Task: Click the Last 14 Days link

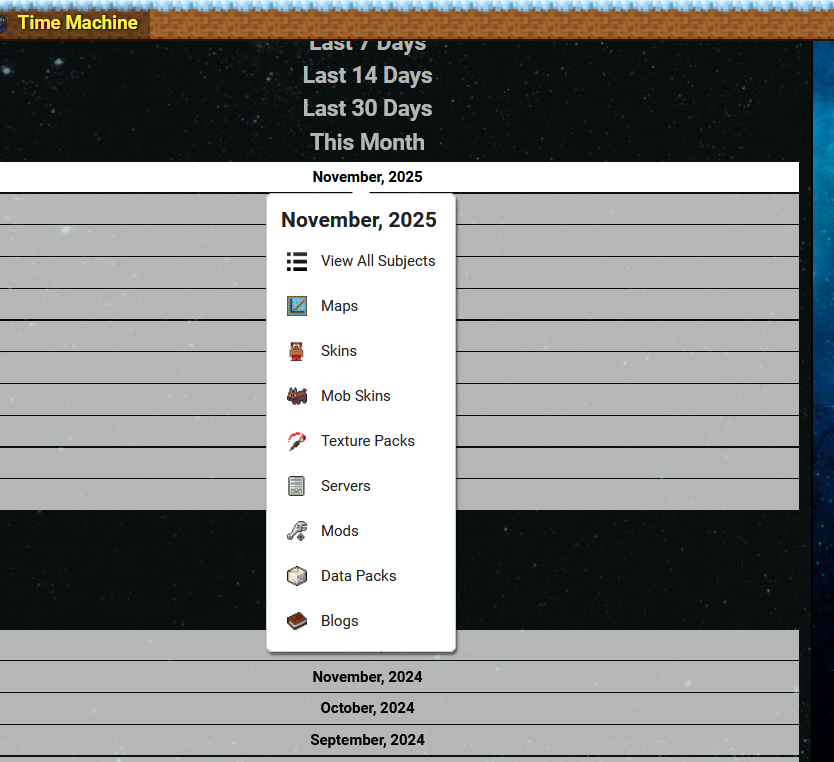Action: pos(368,76)
